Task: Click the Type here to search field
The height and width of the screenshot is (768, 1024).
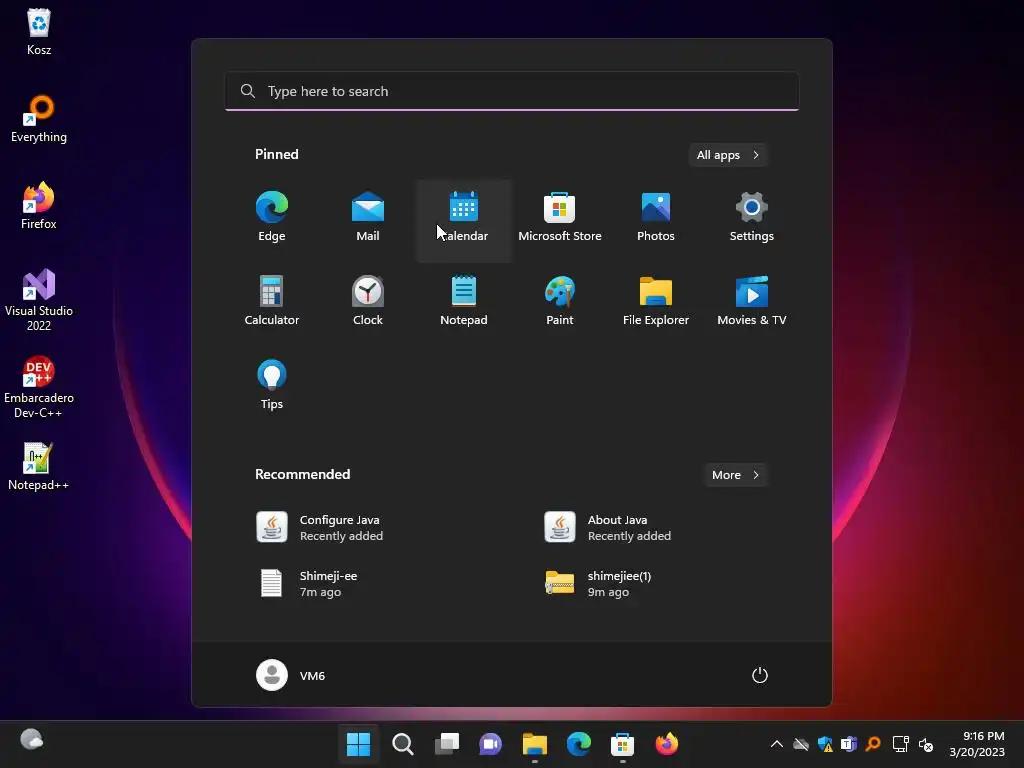Action: point(512,91)
